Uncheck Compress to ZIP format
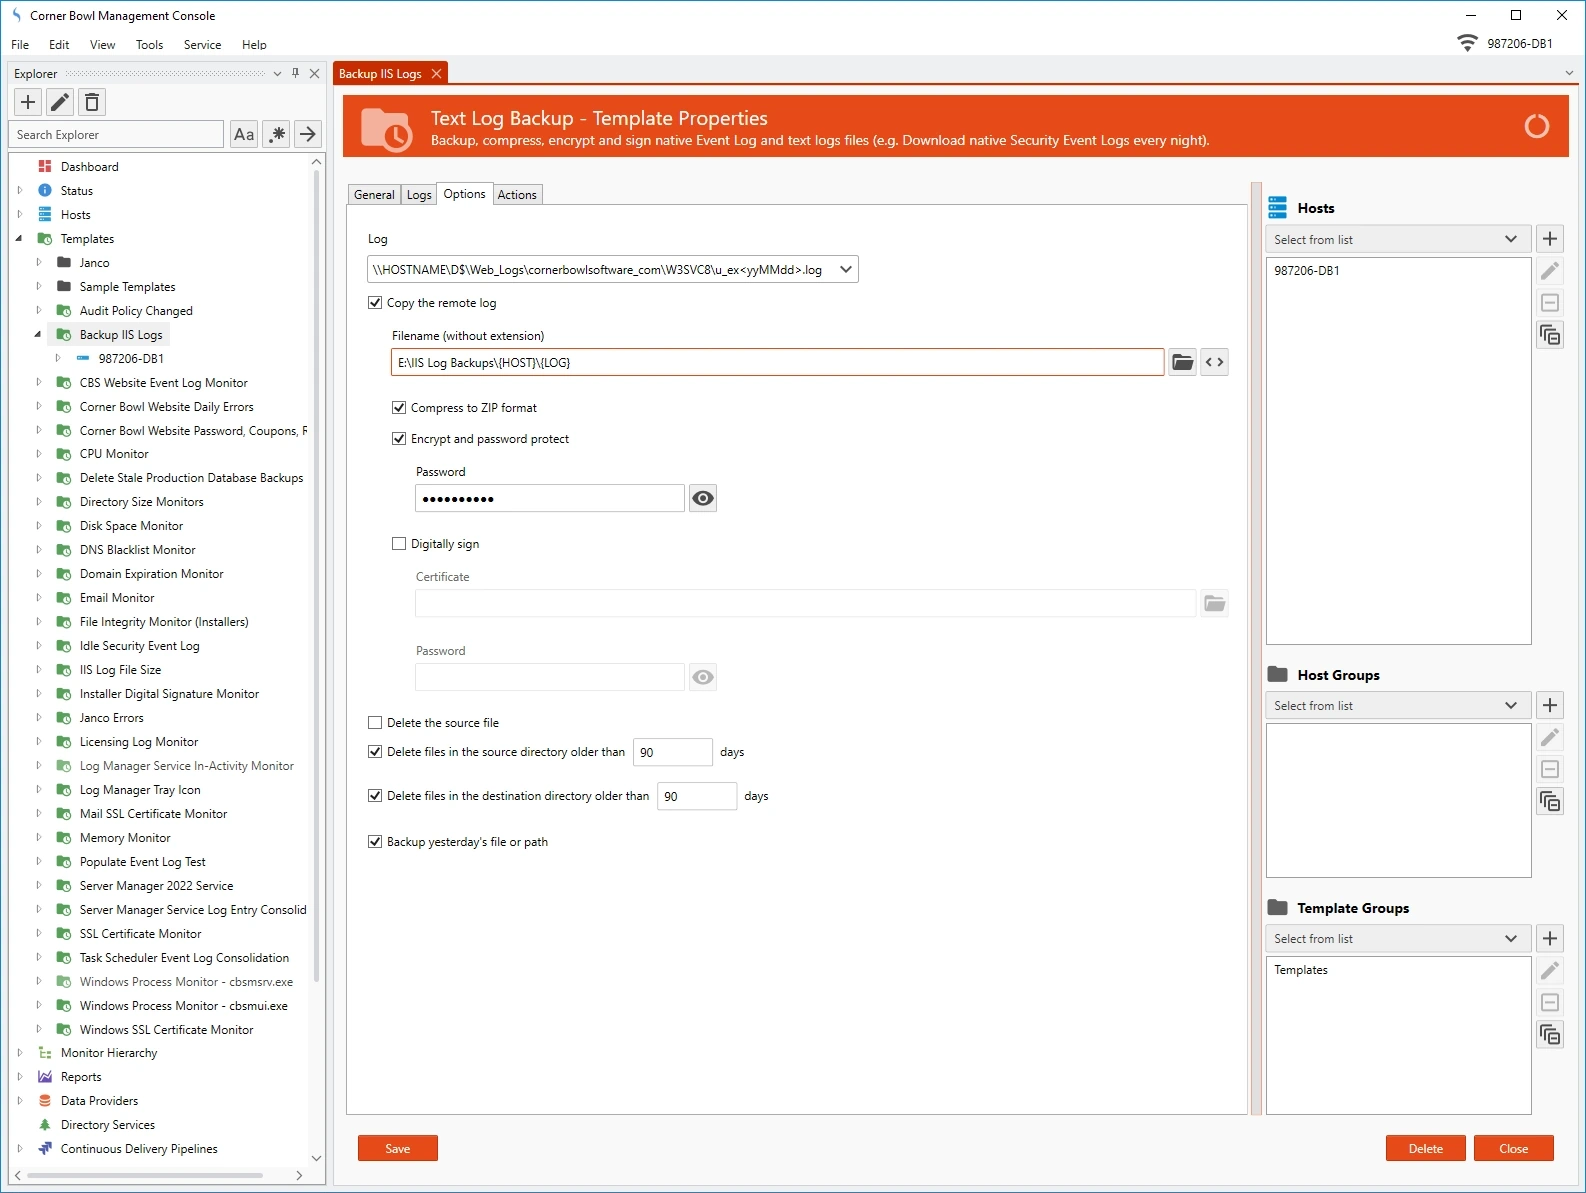Screen dimensions: 1586x1193 (x=399, y=408)
